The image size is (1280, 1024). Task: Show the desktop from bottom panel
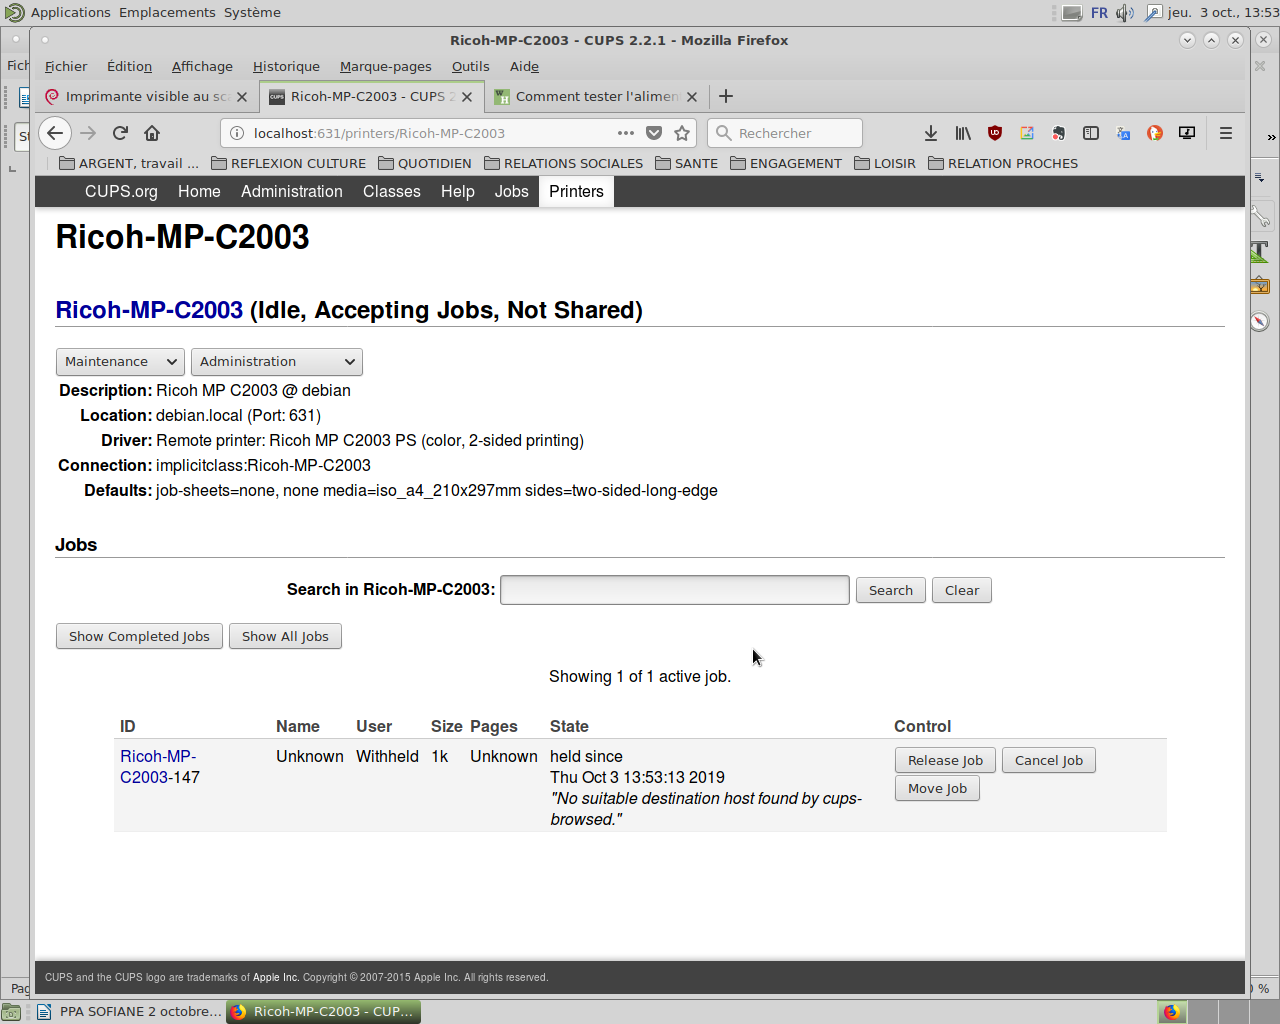coord(11,1012)
